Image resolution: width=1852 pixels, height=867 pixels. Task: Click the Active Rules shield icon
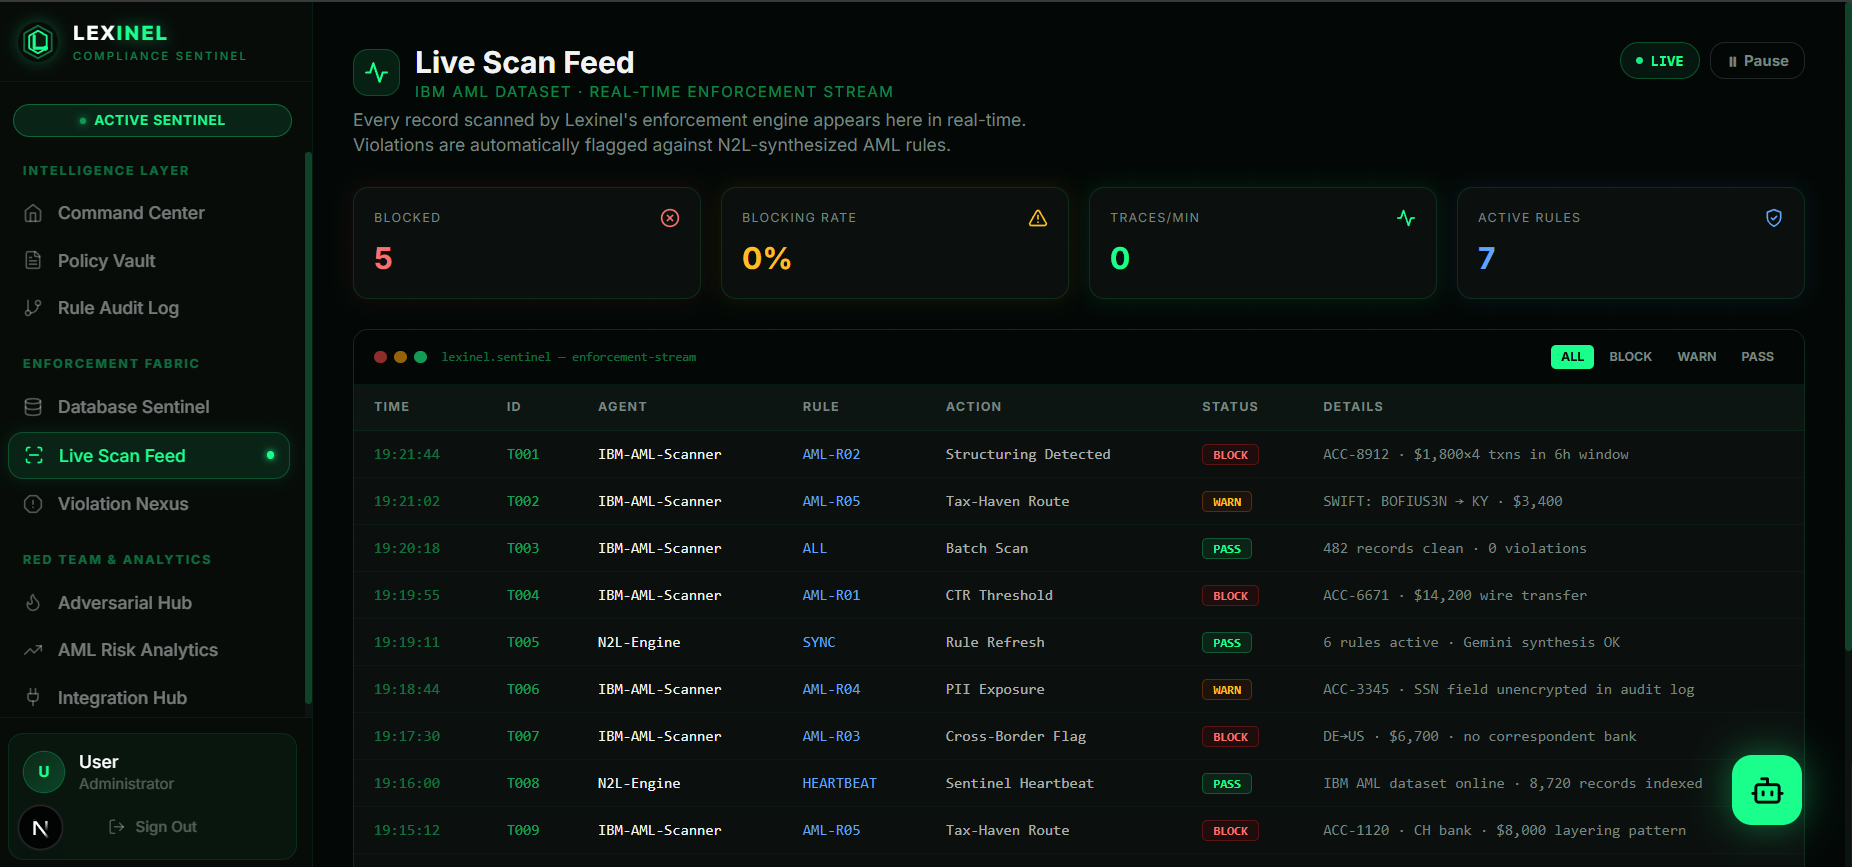point(1773,218)
